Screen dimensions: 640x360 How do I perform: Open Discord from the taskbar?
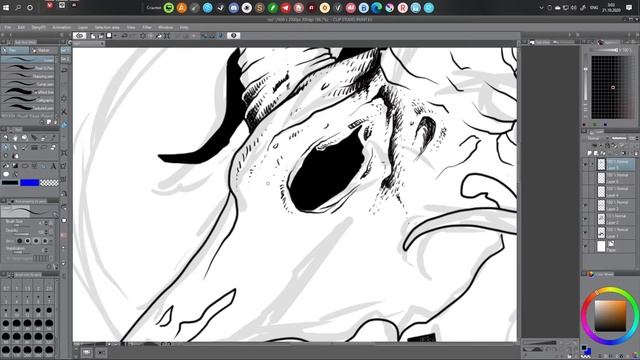[233, 8]
